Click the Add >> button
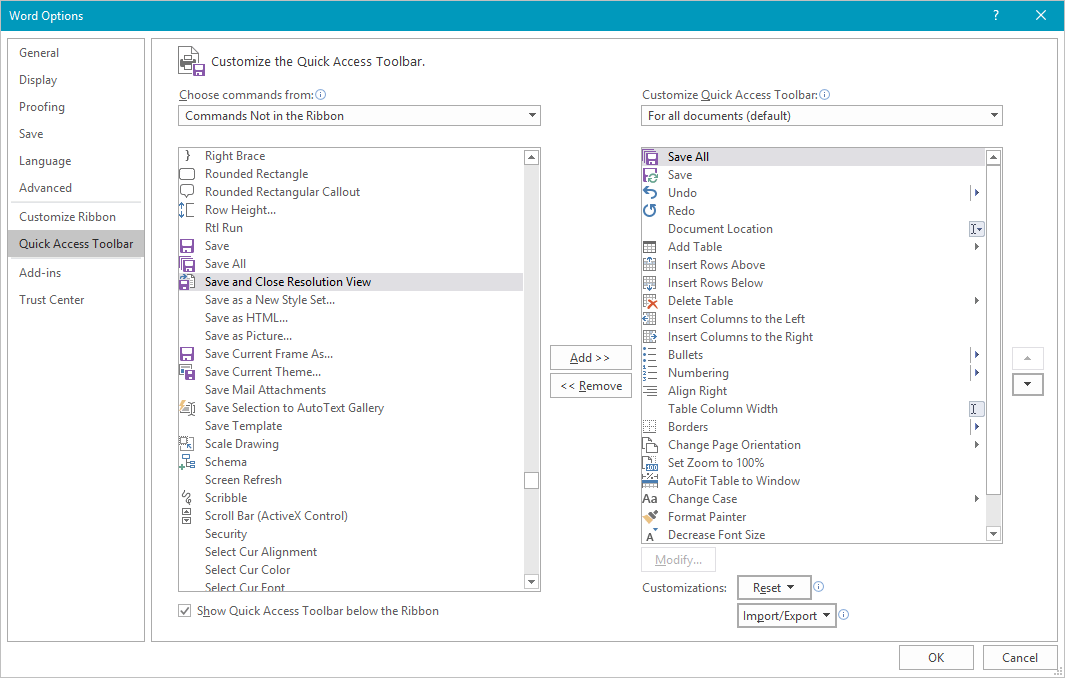Screen dimensions: 1065x678 pos(590,357)
